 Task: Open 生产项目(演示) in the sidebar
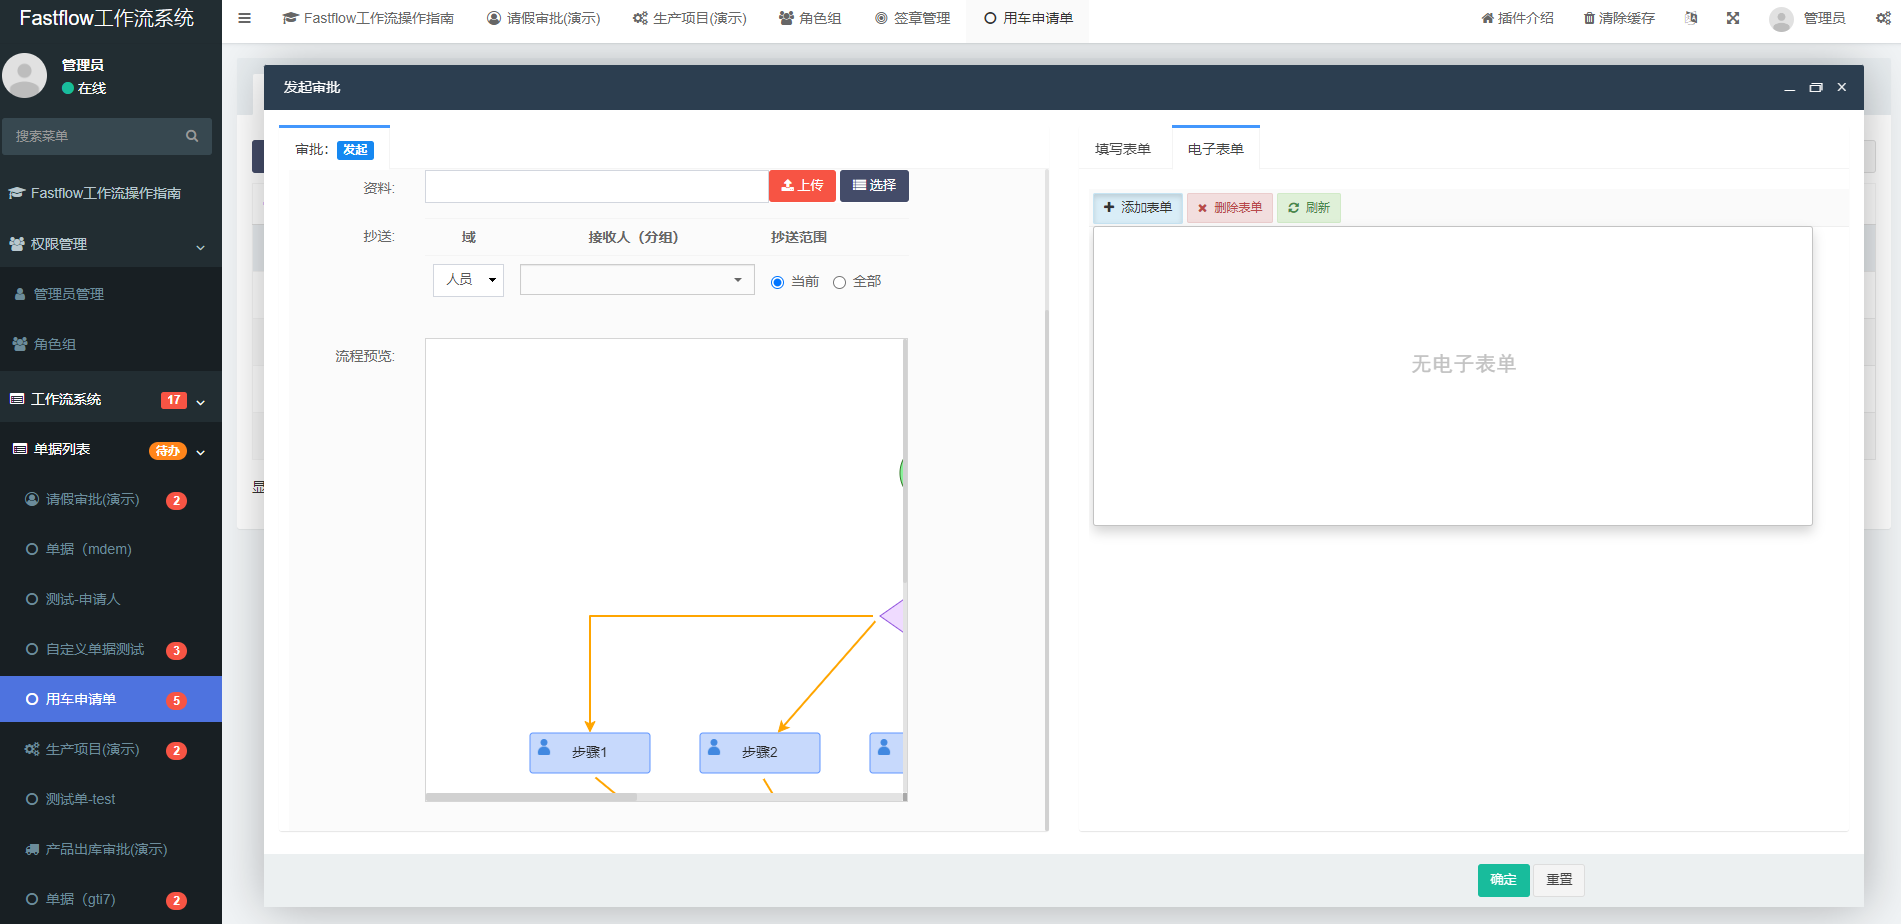click(x=111, y=749)
